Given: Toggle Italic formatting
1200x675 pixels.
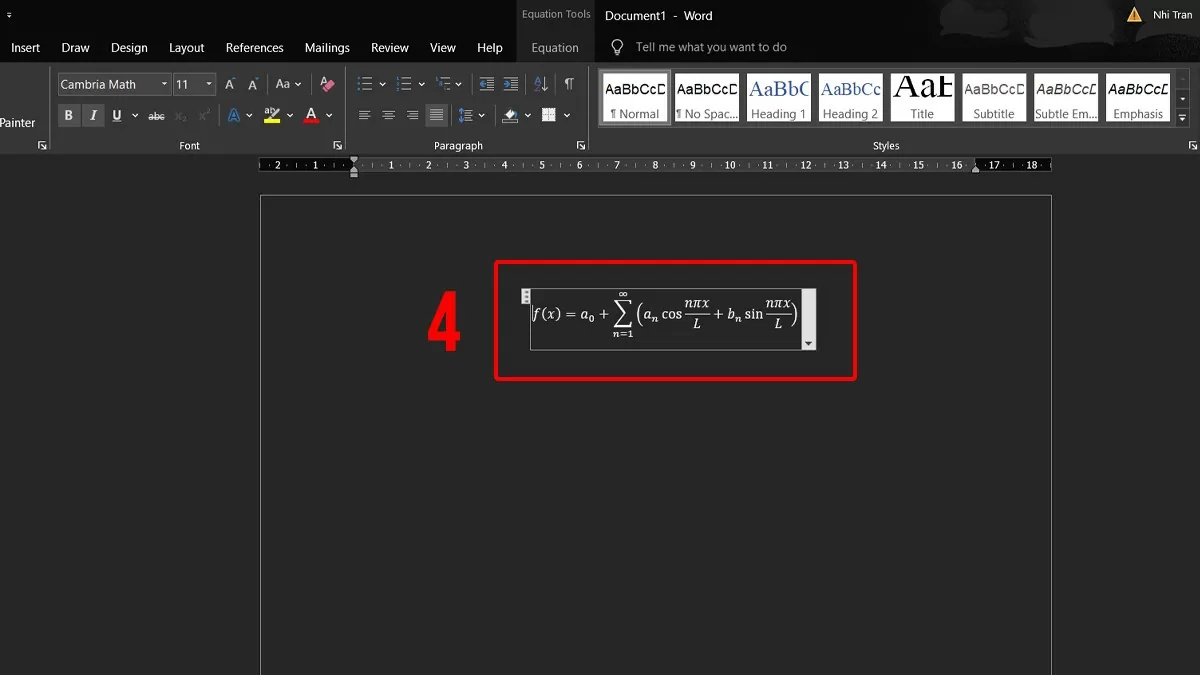Looking at the screenshot, I should 93,116.
